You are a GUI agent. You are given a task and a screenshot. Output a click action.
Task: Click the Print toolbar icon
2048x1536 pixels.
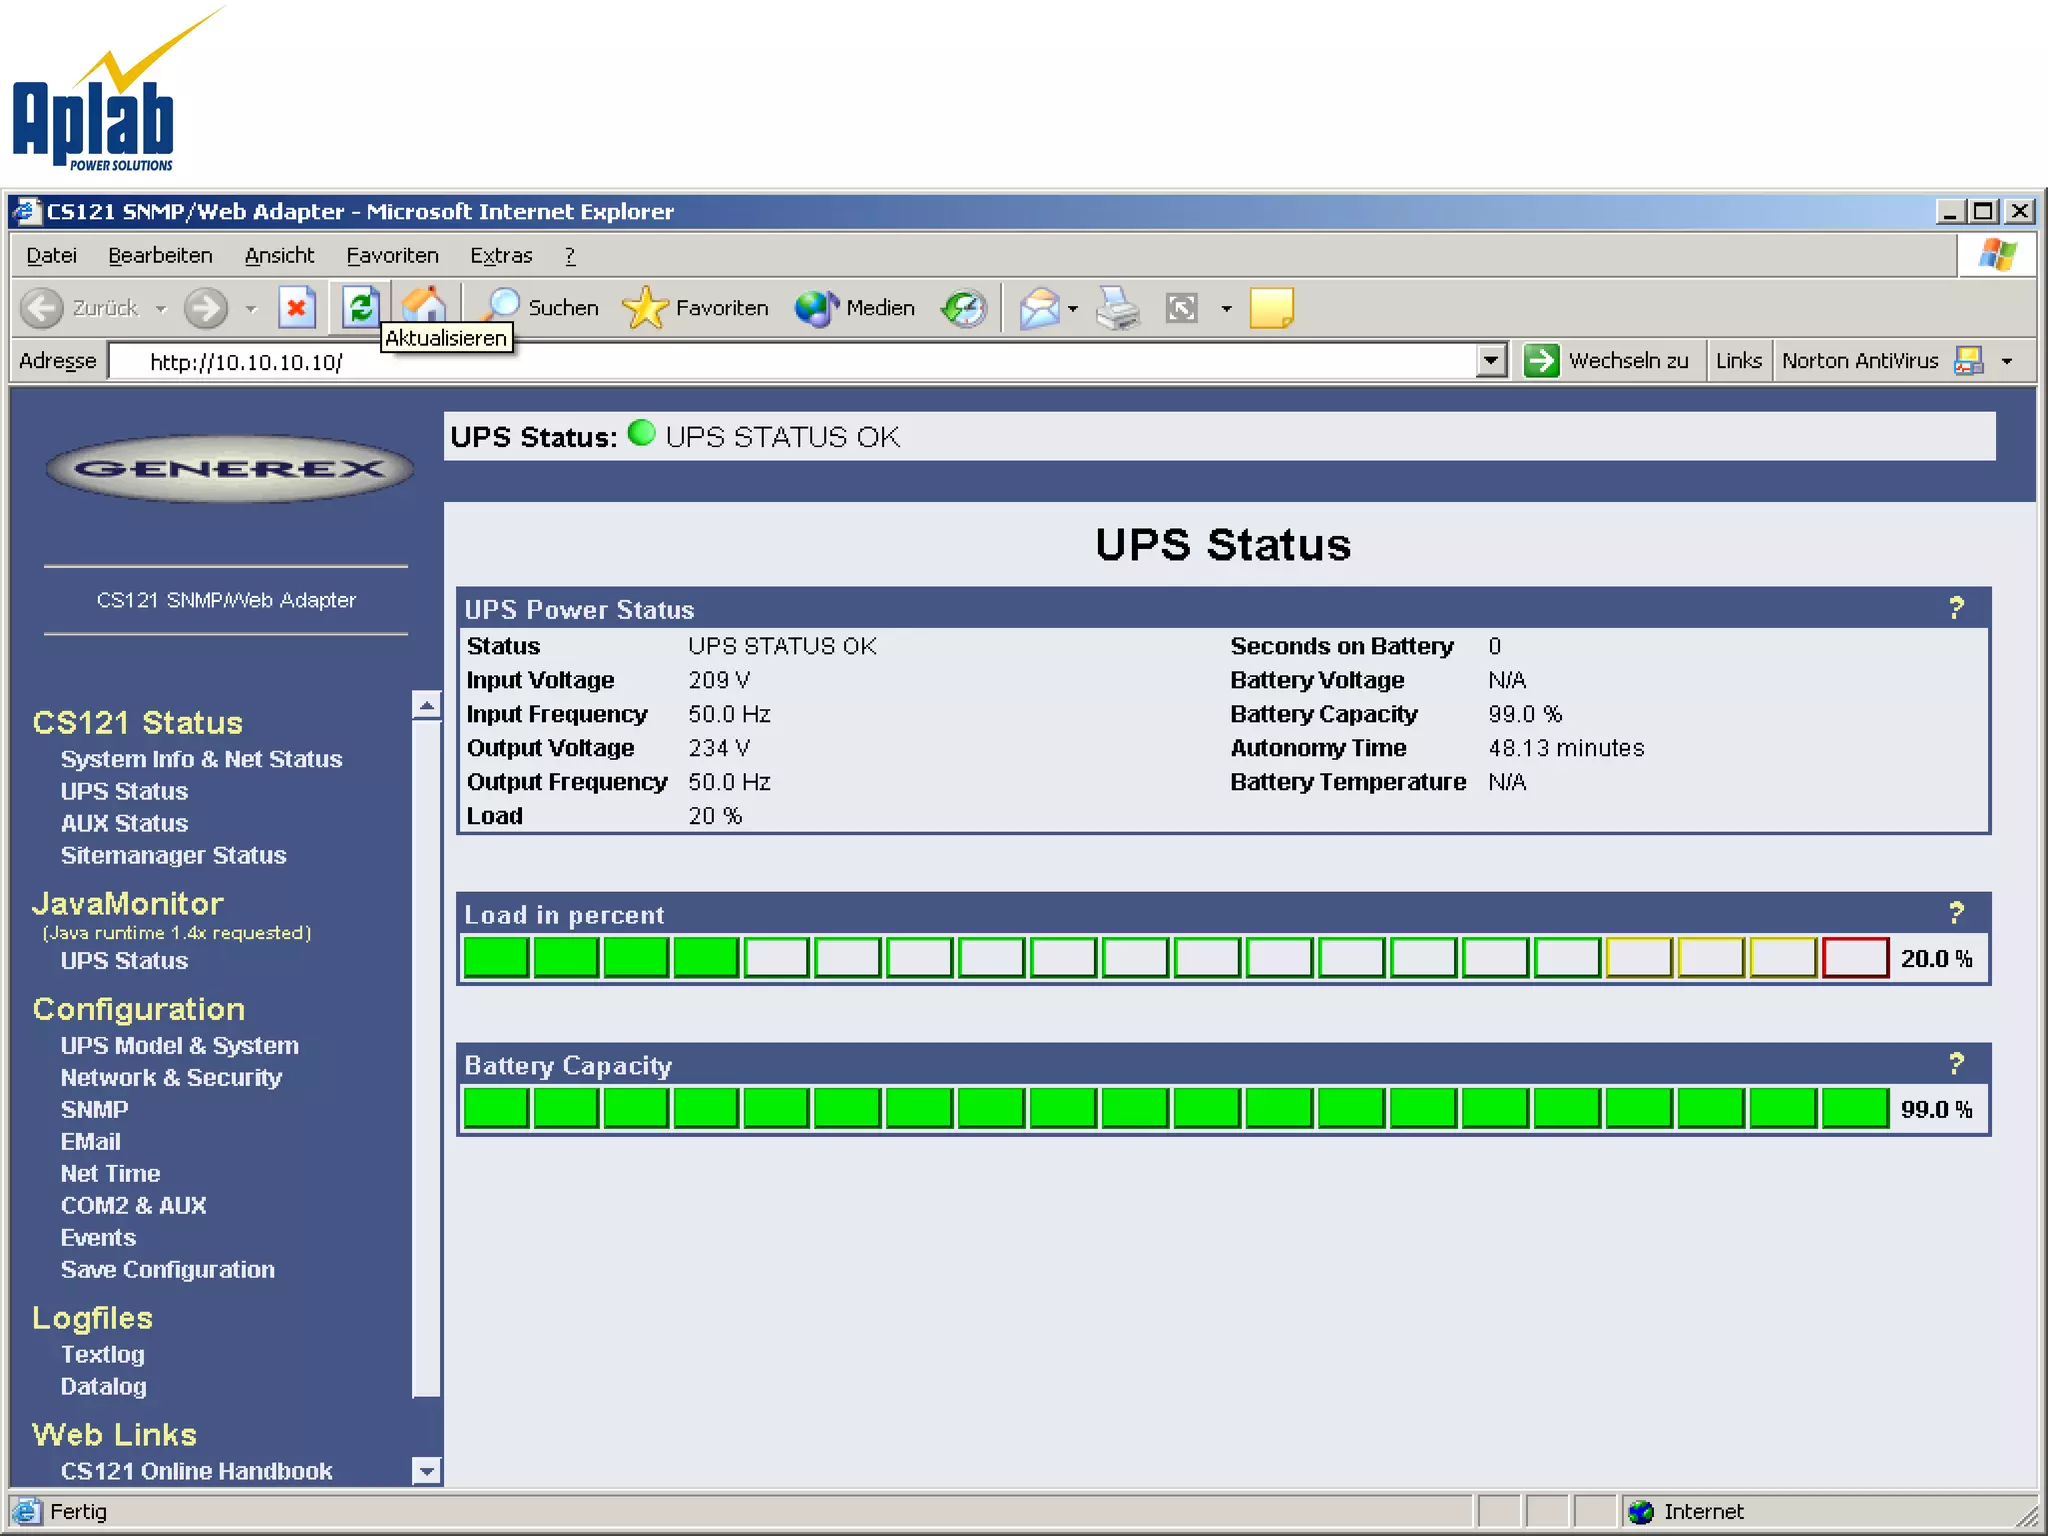[1117, 308]
